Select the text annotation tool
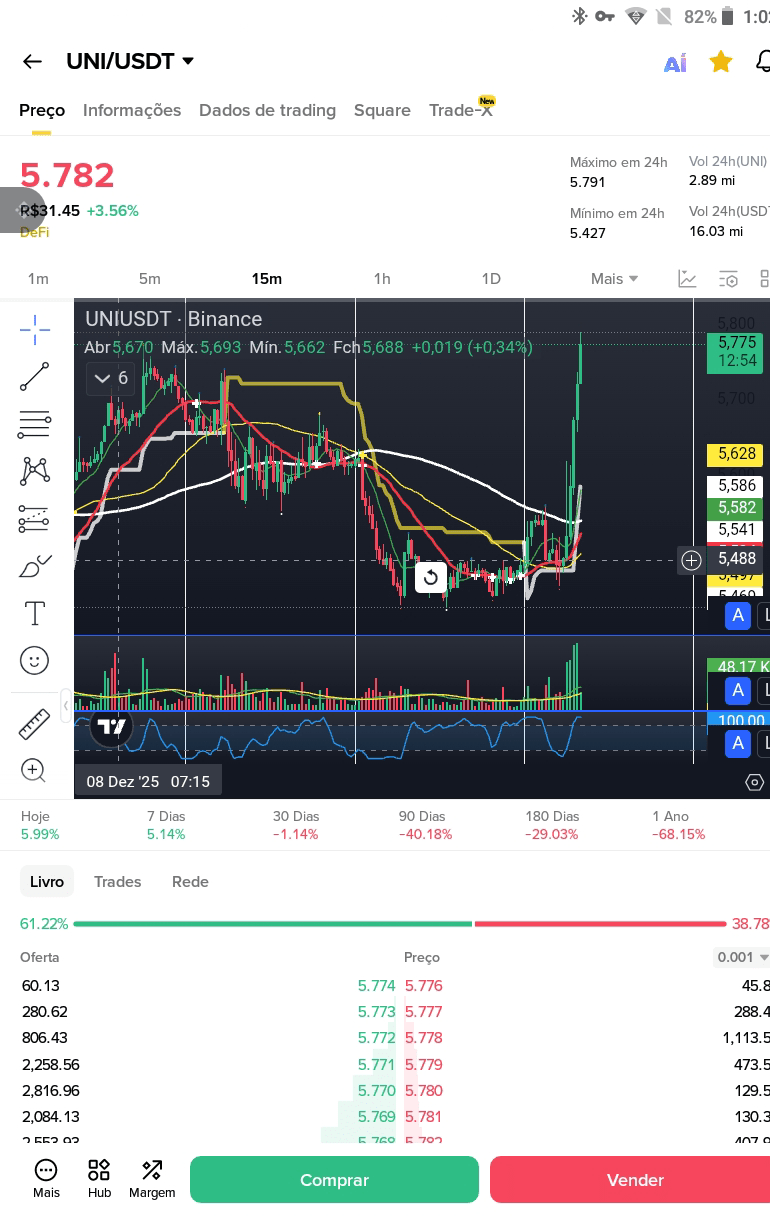 click(34, 613)
